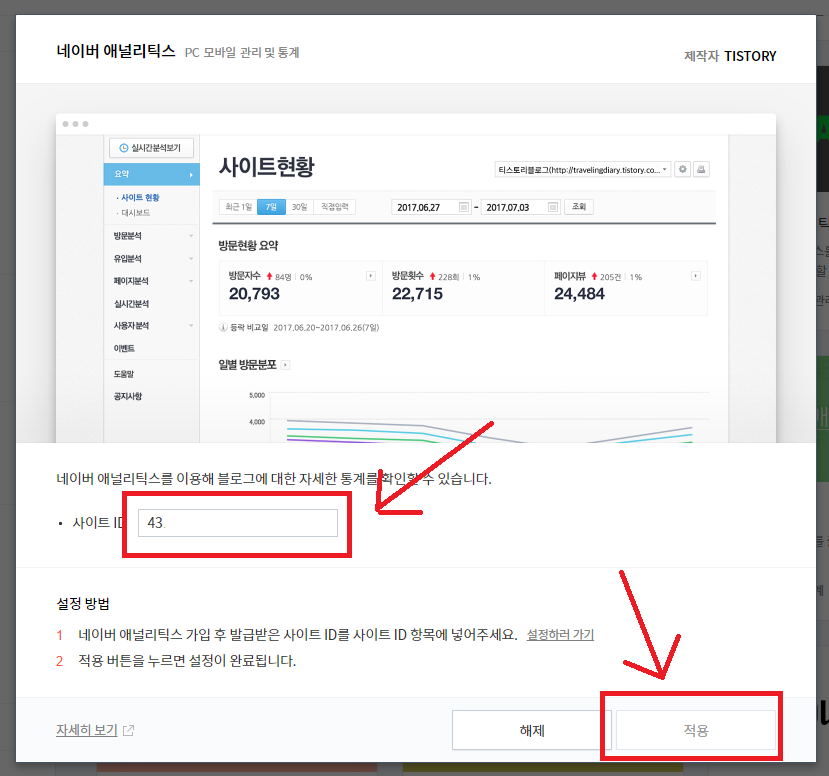Click the 사이트 ID input field
829x776 pixels.
pos(238,523)
